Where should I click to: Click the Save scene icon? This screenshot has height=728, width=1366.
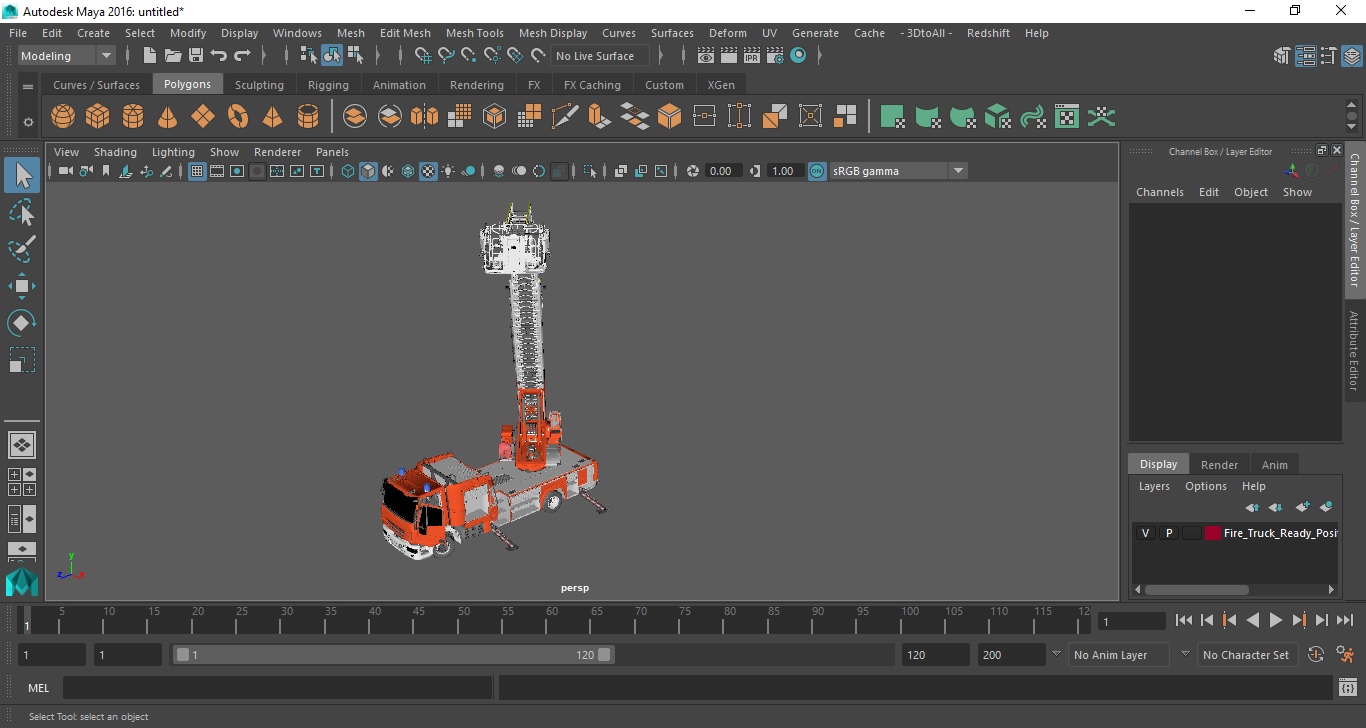[196, 56]
